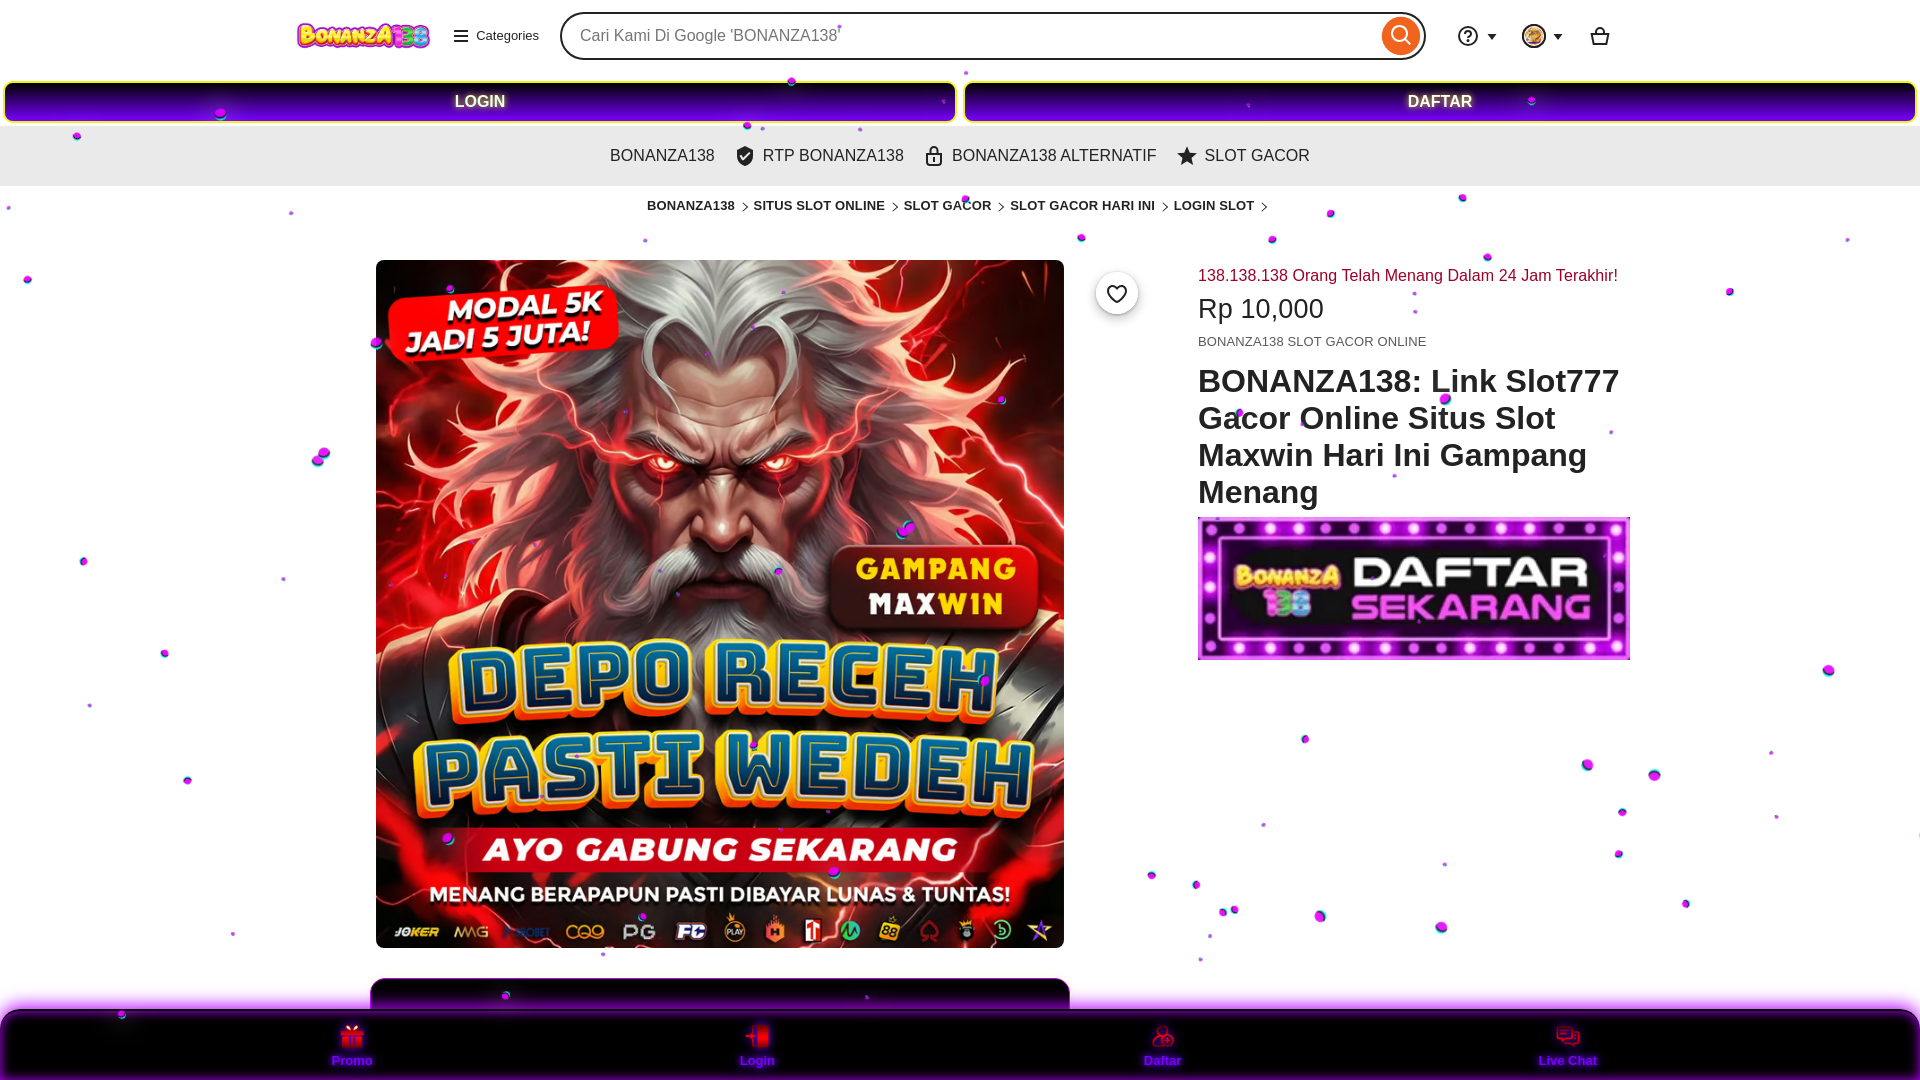Click the product title 'BONANZA138: Link Slot777' heading
This screenshot has height=1080, width=1920.
(1408, 437)
